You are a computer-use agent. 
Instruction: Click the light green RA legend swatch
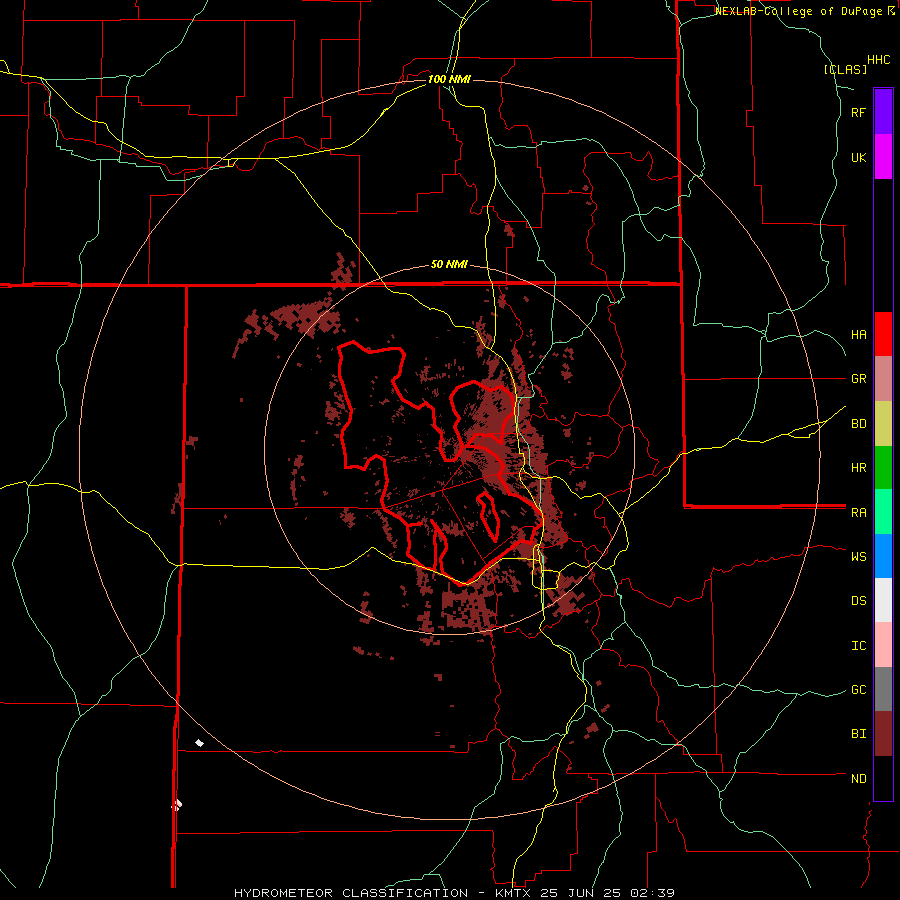tap(883, 512)
